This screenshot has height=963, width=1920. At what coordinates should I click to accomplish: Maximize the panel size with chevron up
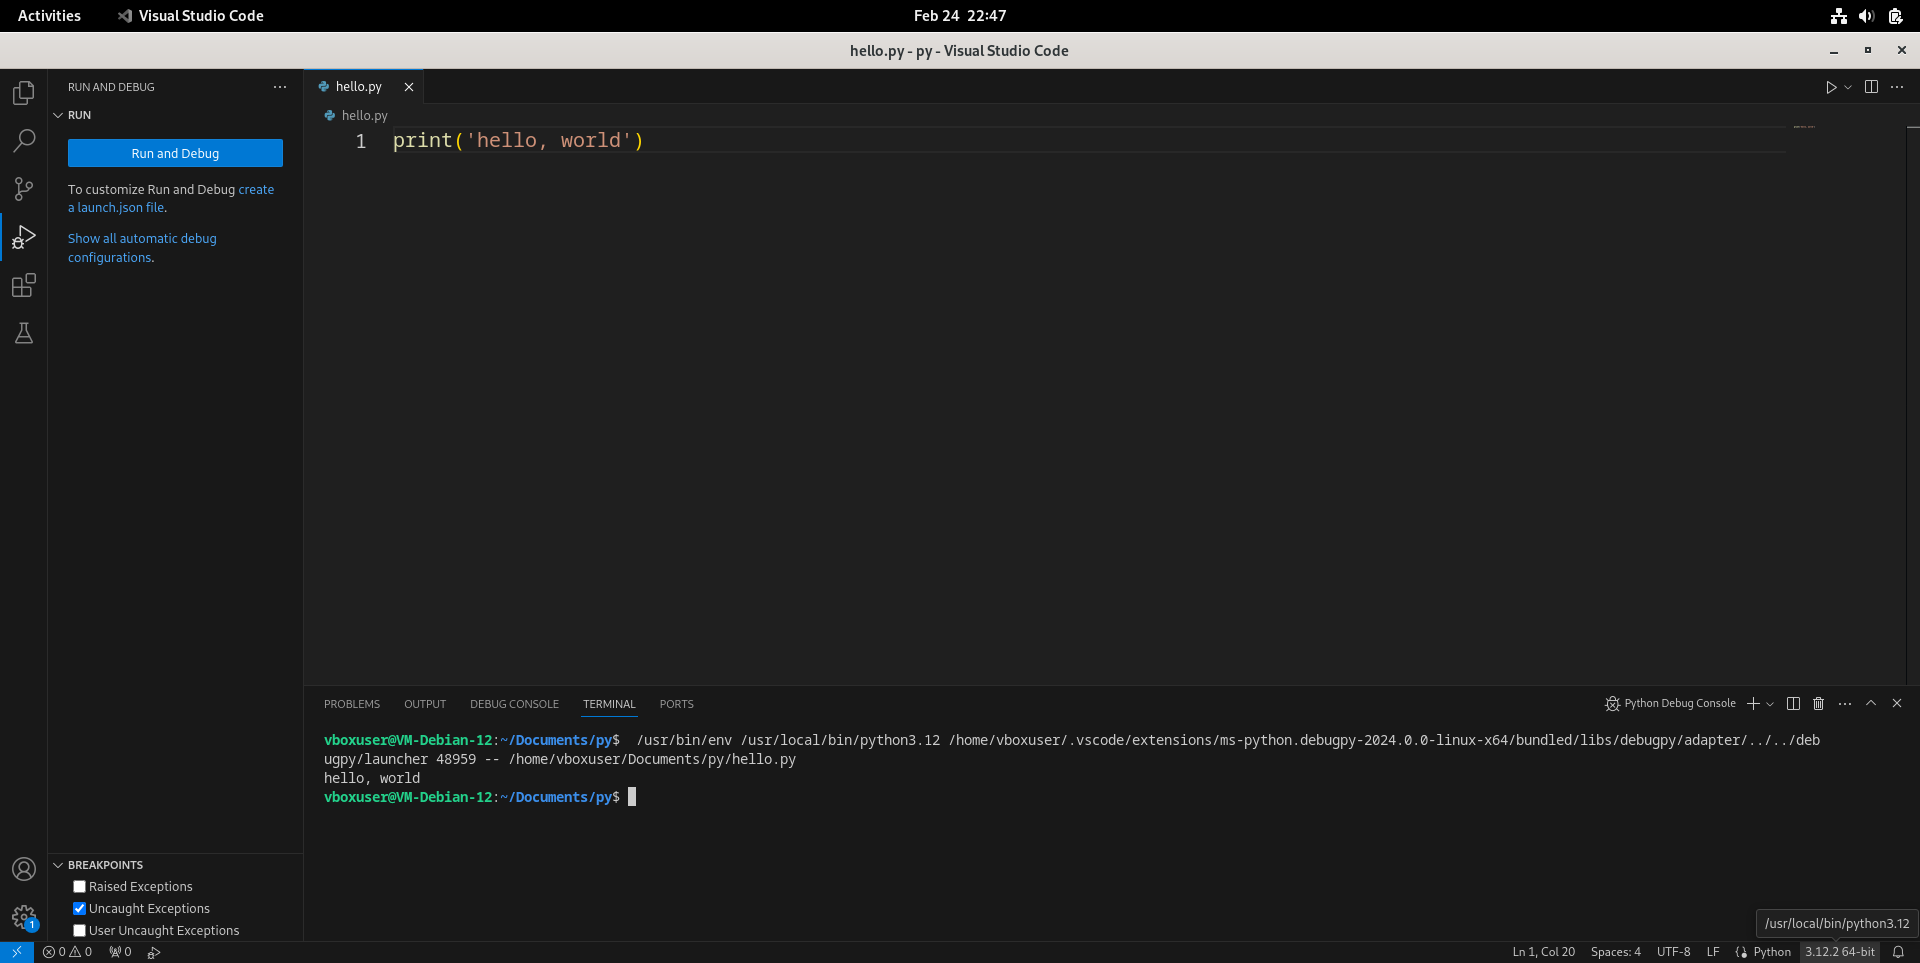pyautogui.click(x=1871, y=704)
